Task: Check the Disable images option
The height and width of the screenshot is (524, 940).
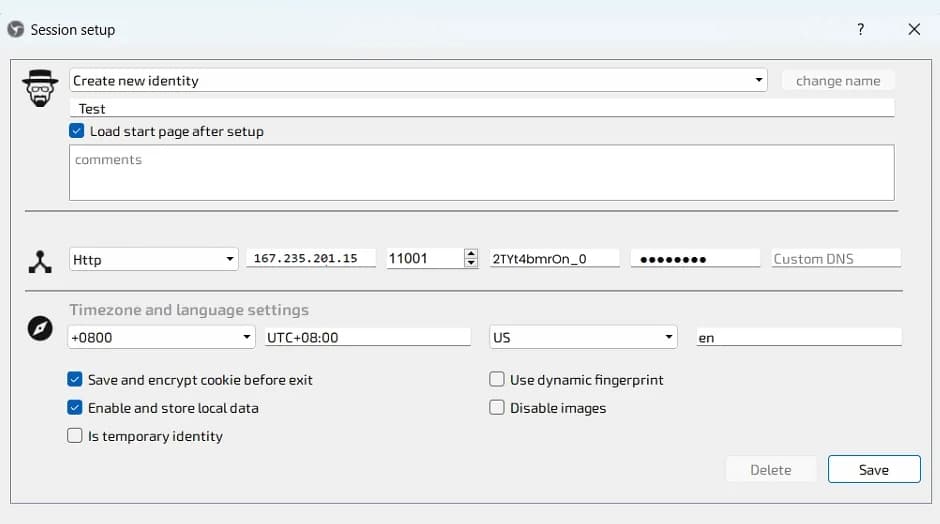Action: [x=497, y=408]
